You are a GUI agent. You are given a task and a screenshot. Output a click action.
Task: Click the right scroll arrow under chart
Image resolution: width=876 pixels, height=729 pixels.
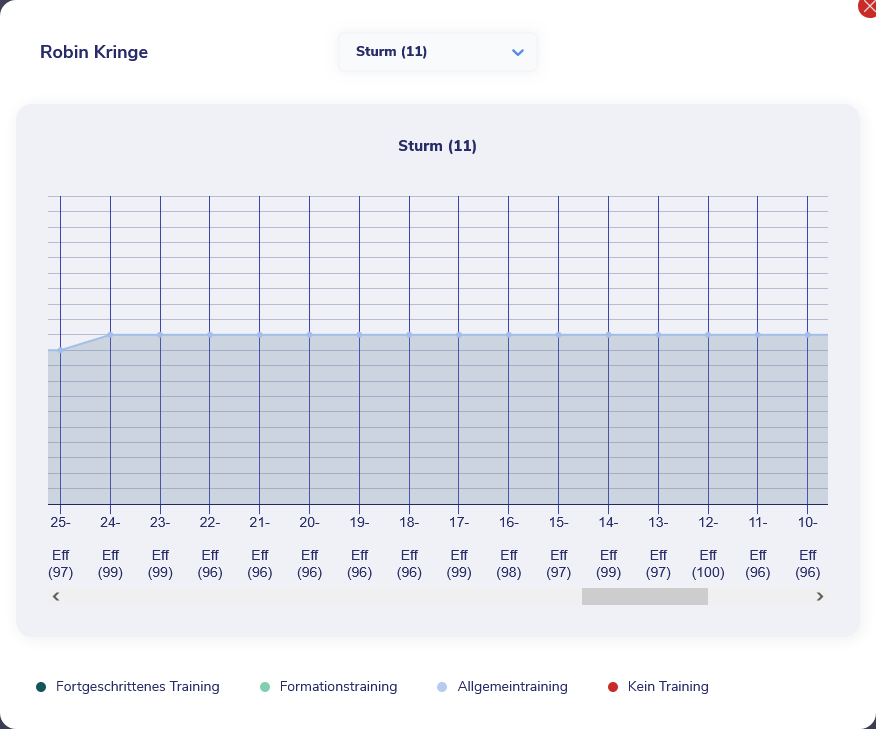pos(820,597)
